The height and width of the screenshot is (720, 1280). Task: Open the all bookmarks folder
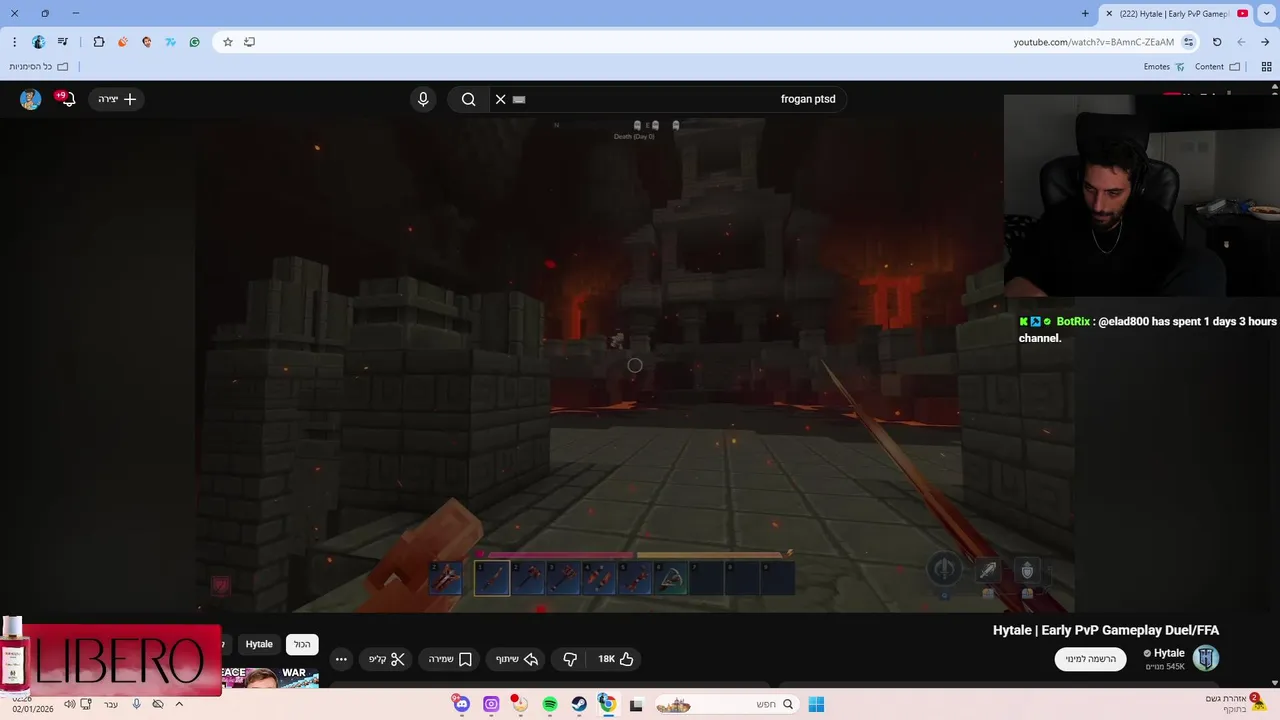pos(39,67)
